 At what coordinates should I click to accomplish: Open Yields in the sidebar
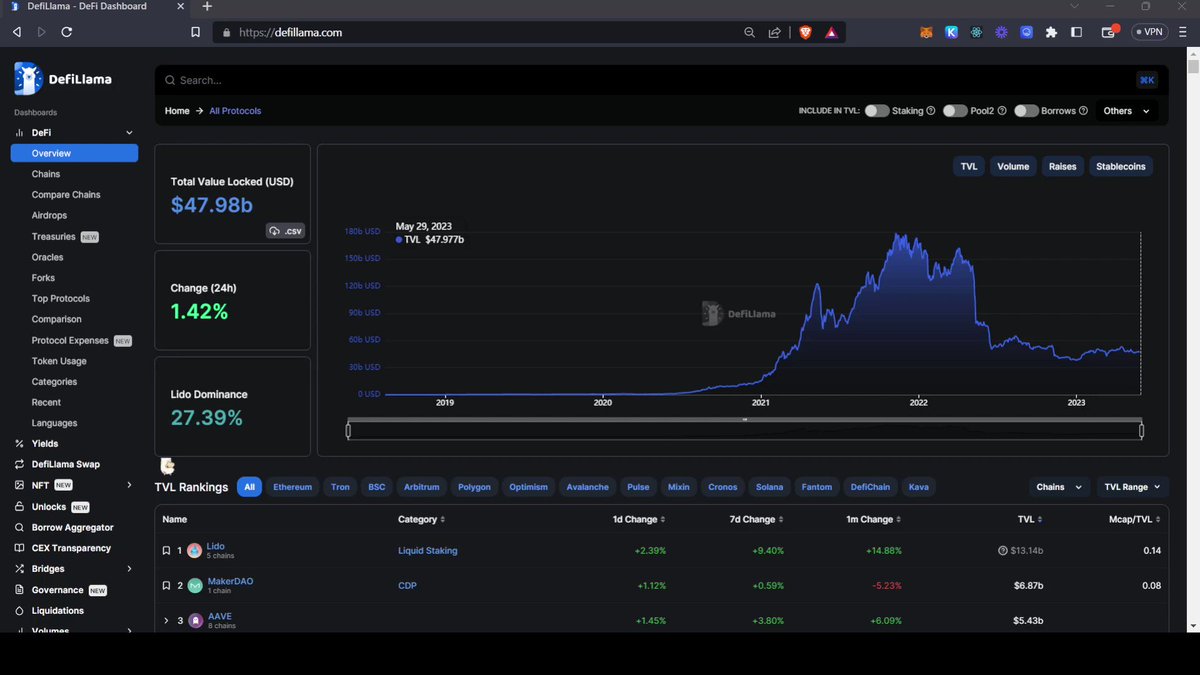coord(45,443)
